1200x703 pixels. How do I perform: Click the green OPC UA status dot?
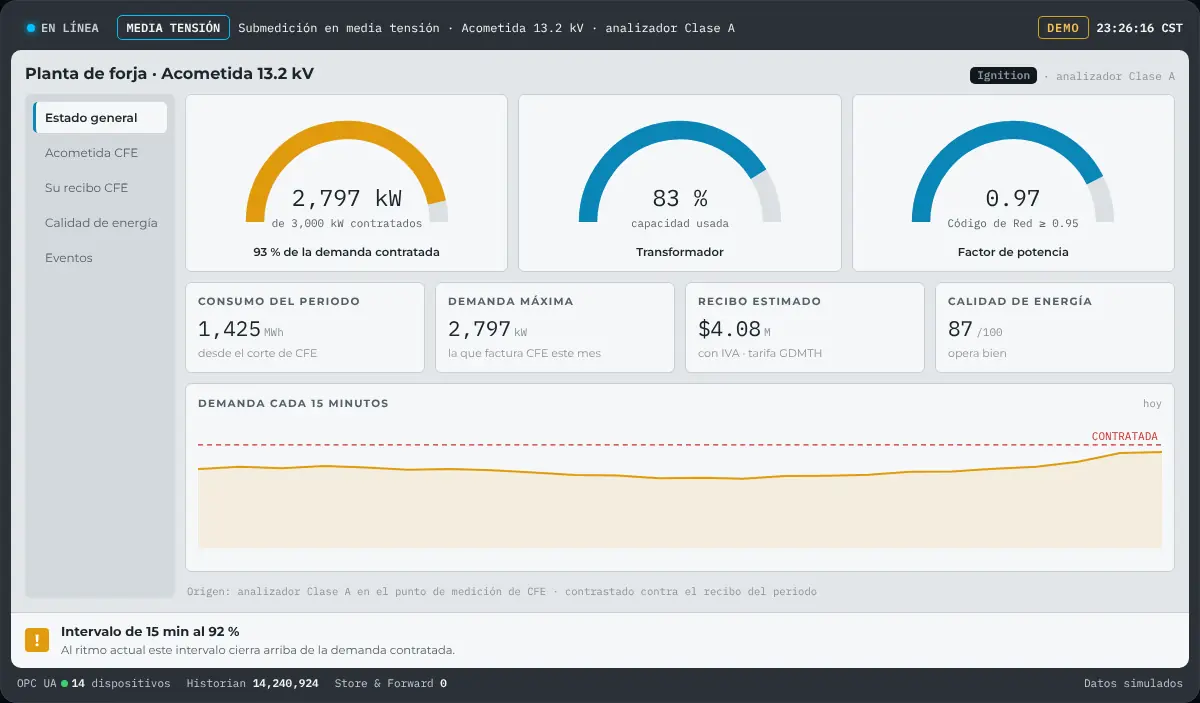point(64,684)
